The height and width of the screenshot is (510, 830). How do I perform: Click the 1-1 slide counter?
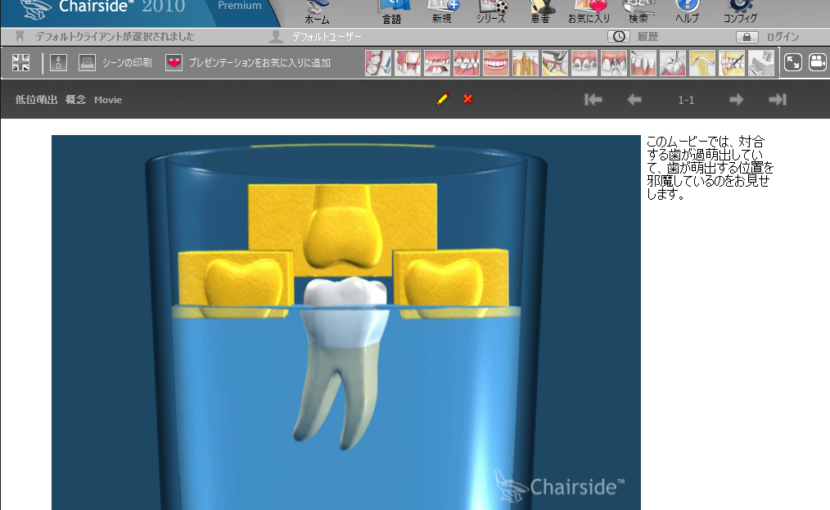686,100
